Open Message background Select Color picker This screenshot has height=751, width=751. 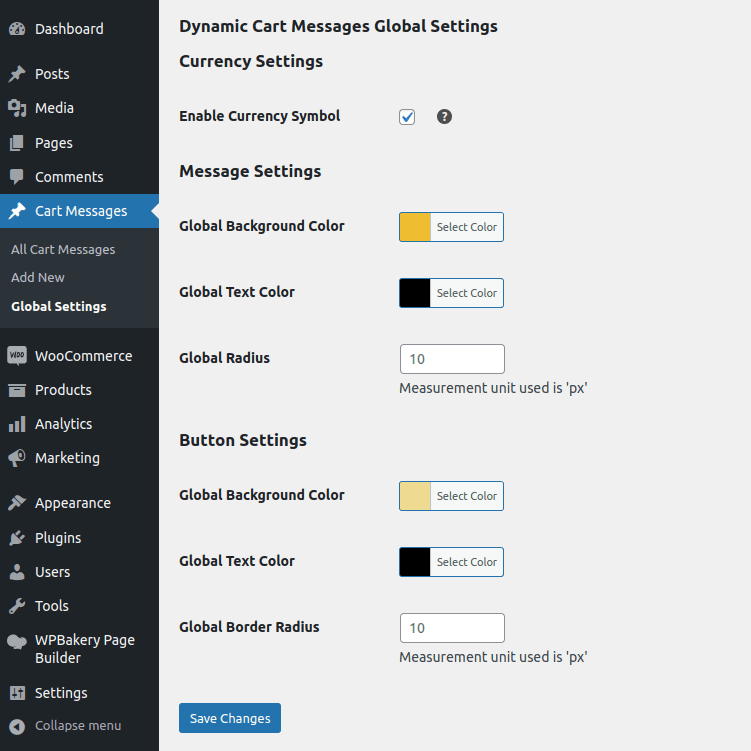point(466,227)
